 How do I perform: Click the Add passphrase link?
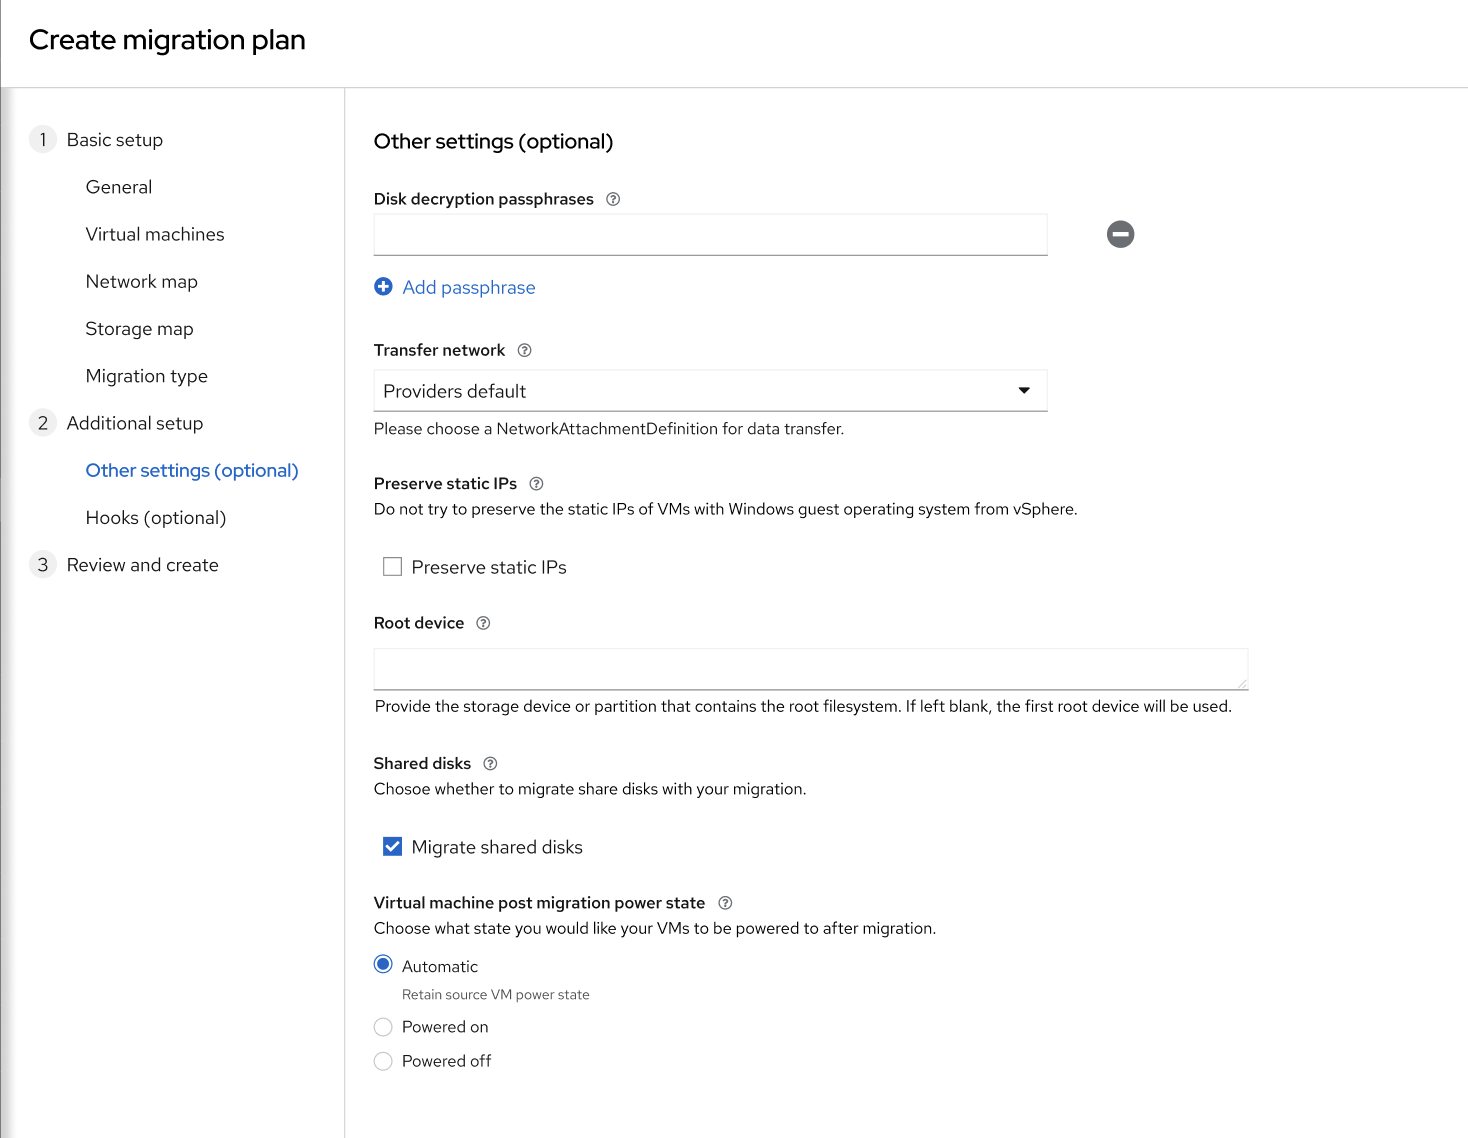click(468, 288)
